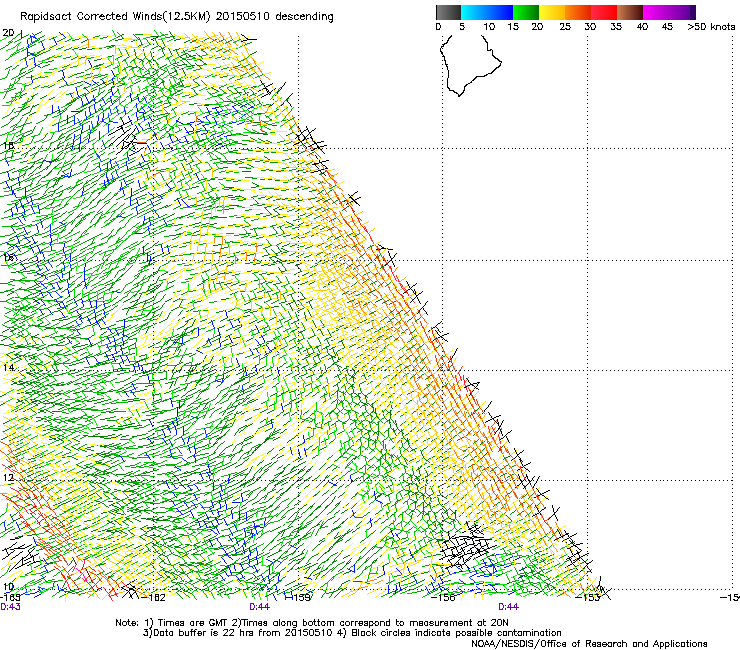Click the green 15-20 knots legend swatch

click(x=526, y=12)
